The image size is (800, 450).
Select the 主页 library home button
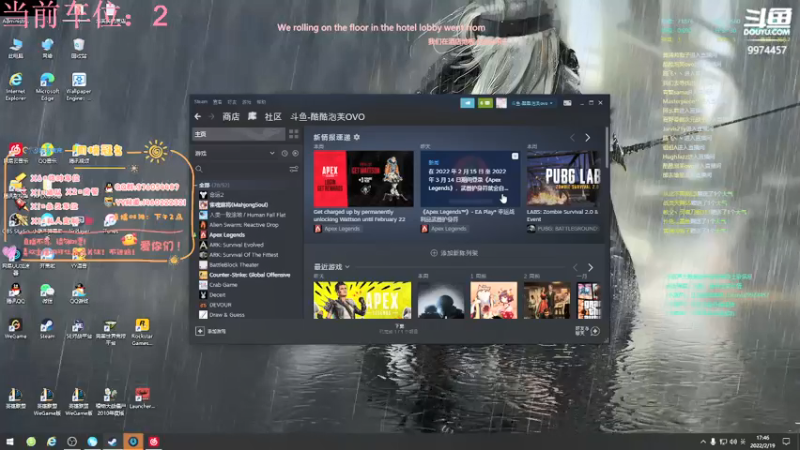pyautogui.click(x=238, y=134)
